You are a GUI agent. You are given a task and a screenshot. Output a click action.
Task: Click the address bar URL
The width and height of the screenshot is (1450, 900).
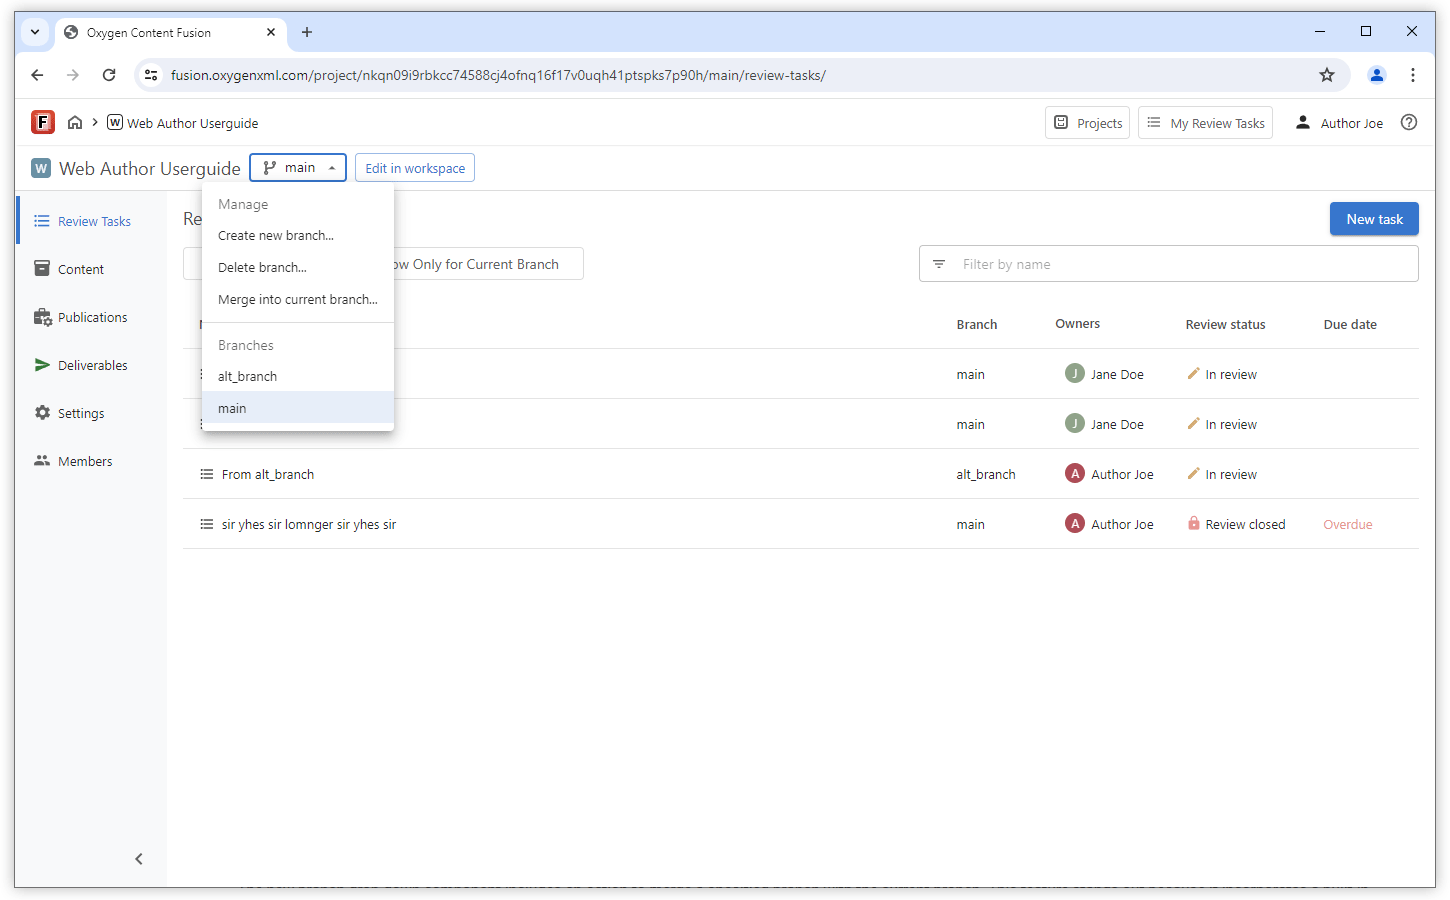(x=498, y=75)
